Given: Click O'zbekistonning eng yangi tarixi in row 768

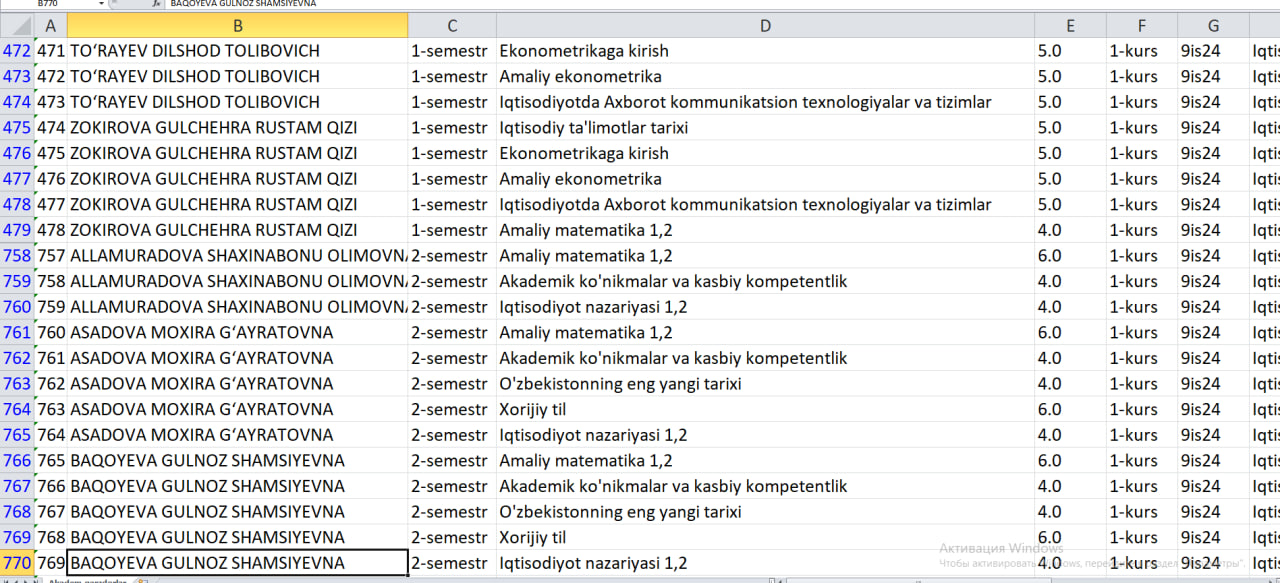Looking at the screenshot, I should [x=765, y=512].
